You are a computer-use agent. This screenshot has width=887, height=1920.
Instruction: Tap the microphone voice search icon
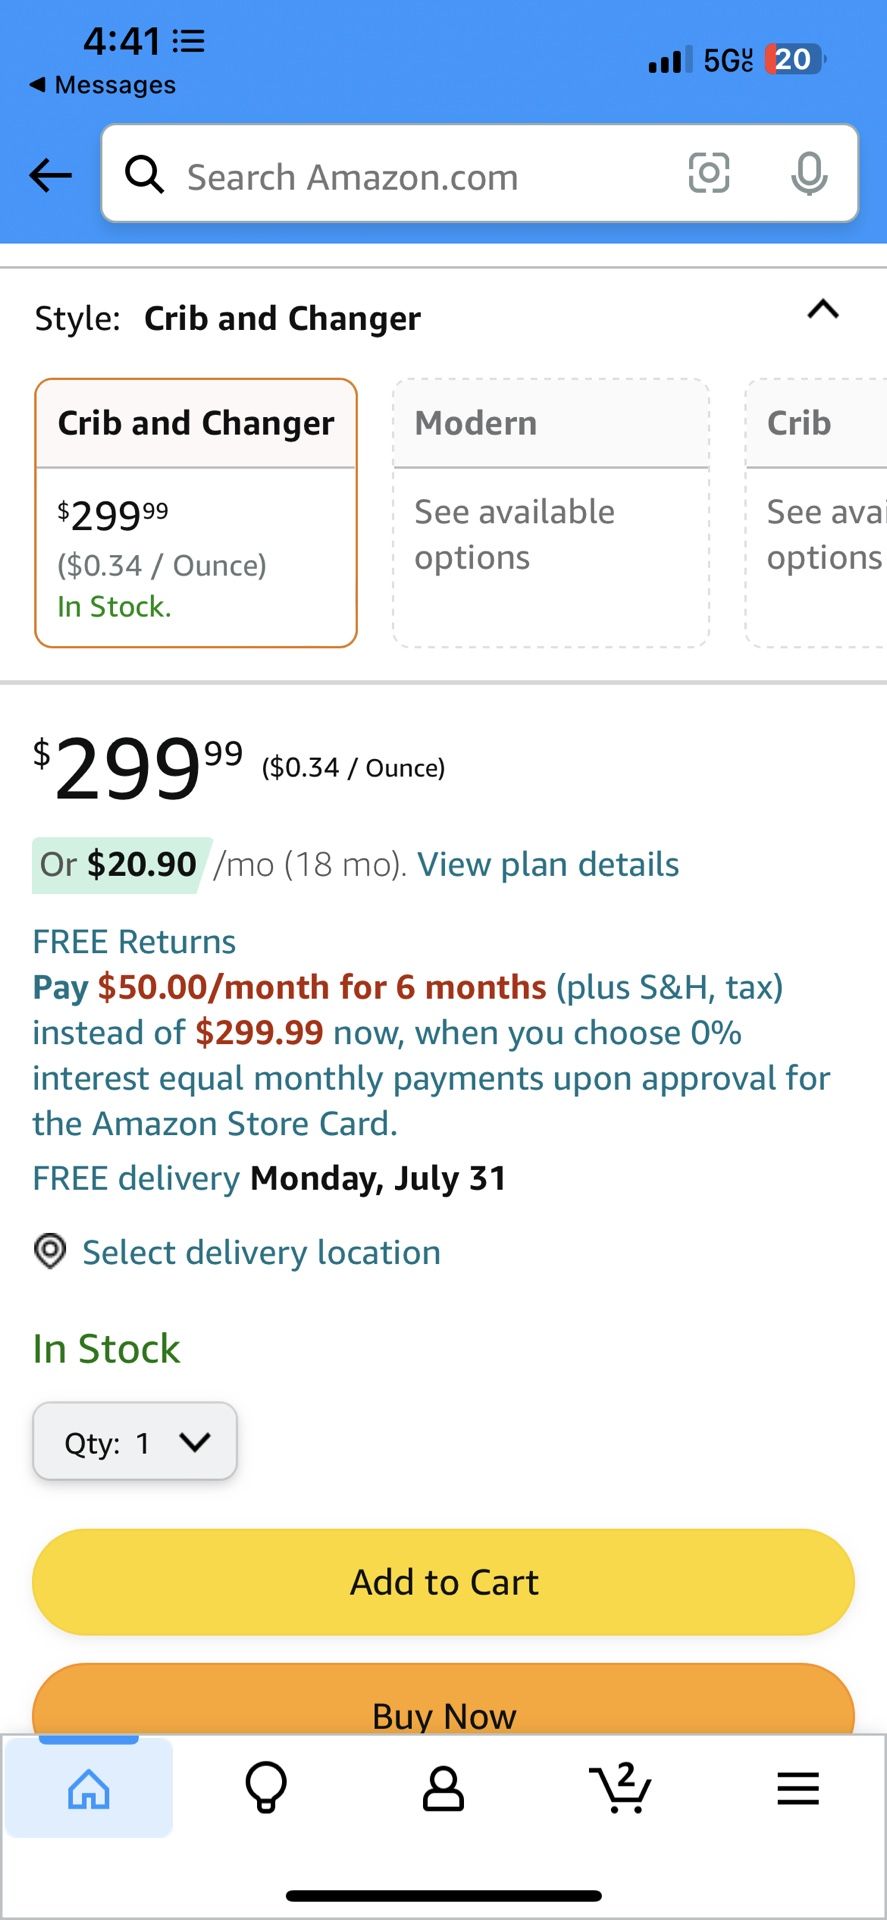(x=808, y=175)
